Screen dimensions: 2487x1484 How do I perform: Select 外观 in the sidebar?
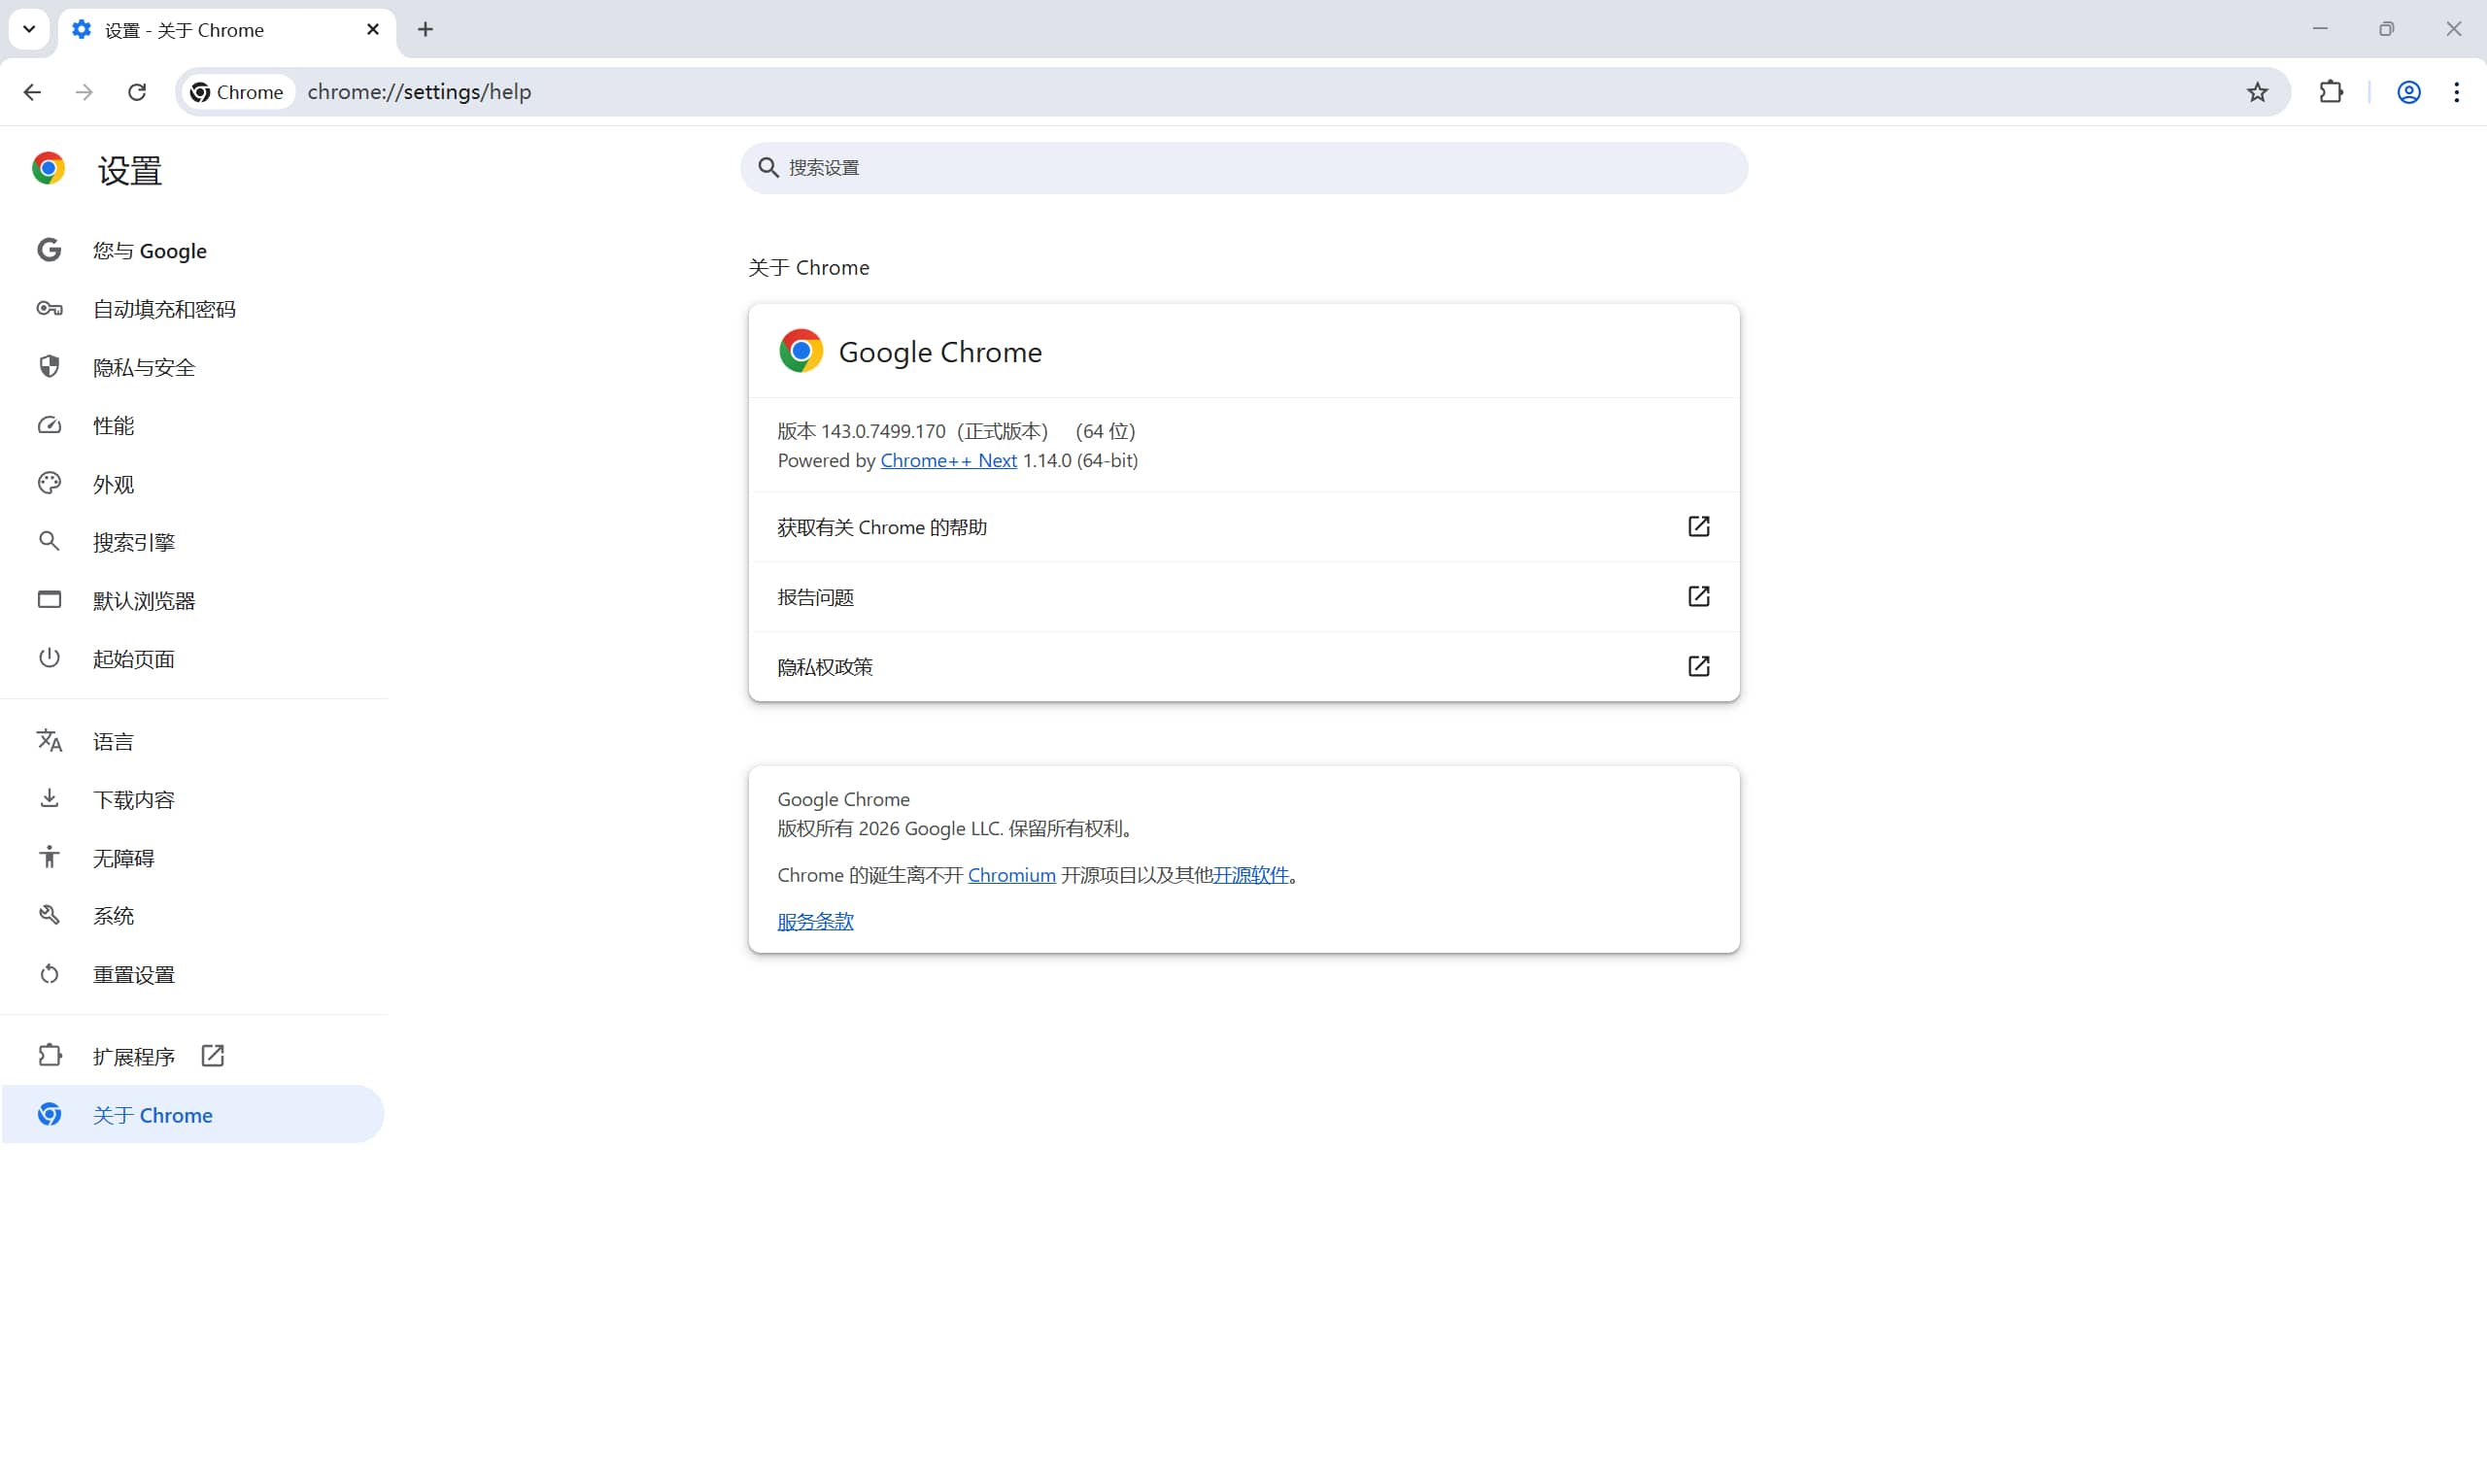(113, 484)
